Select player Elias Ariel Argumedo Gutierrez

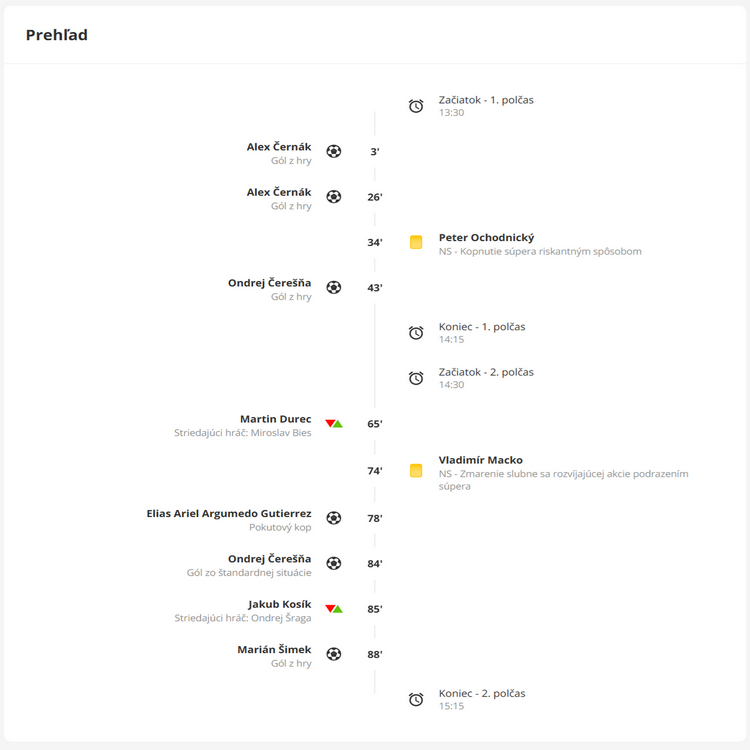[x=230, y=513]
